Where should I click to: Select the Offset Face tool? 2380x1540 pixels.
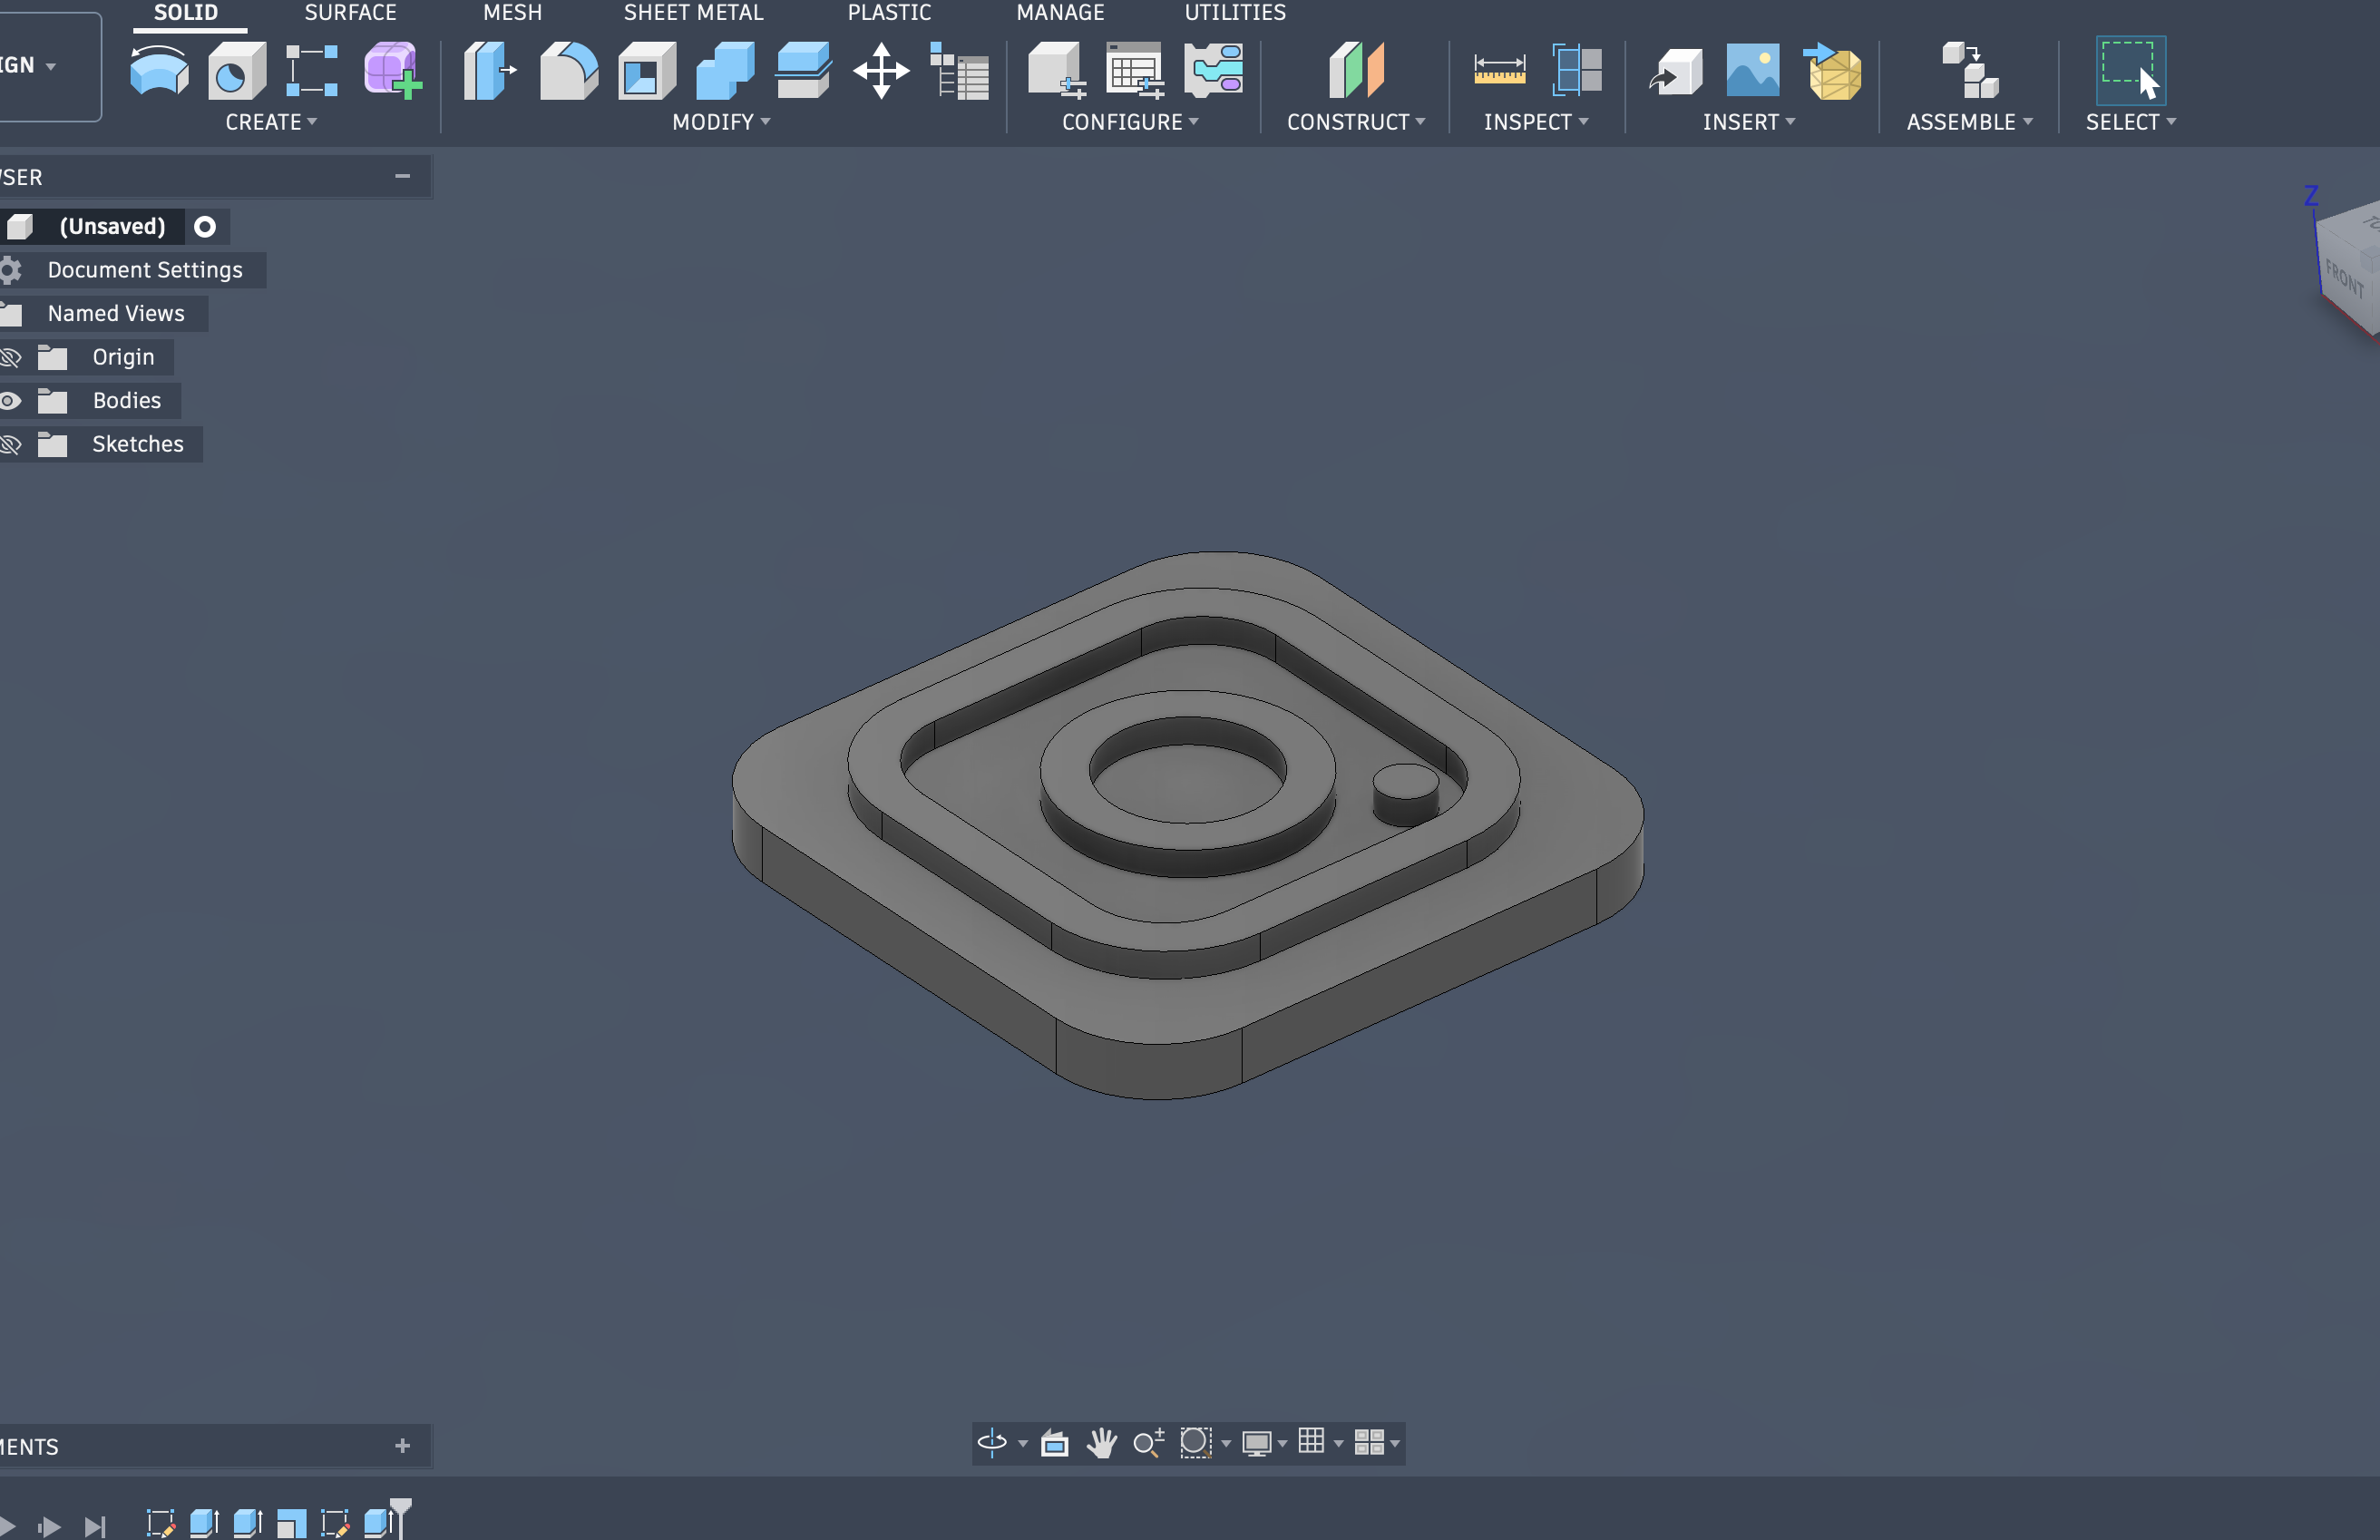[803, 70]
